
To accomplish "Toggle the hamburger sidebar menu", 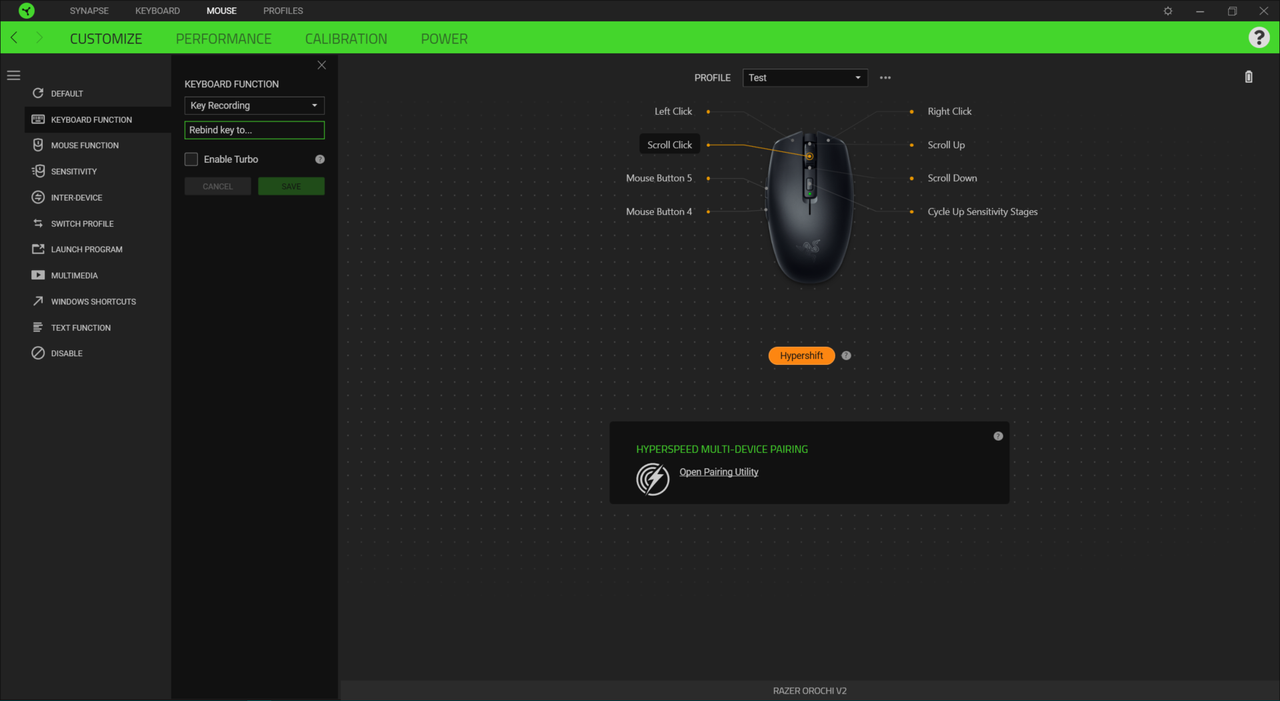I will 14,76.
